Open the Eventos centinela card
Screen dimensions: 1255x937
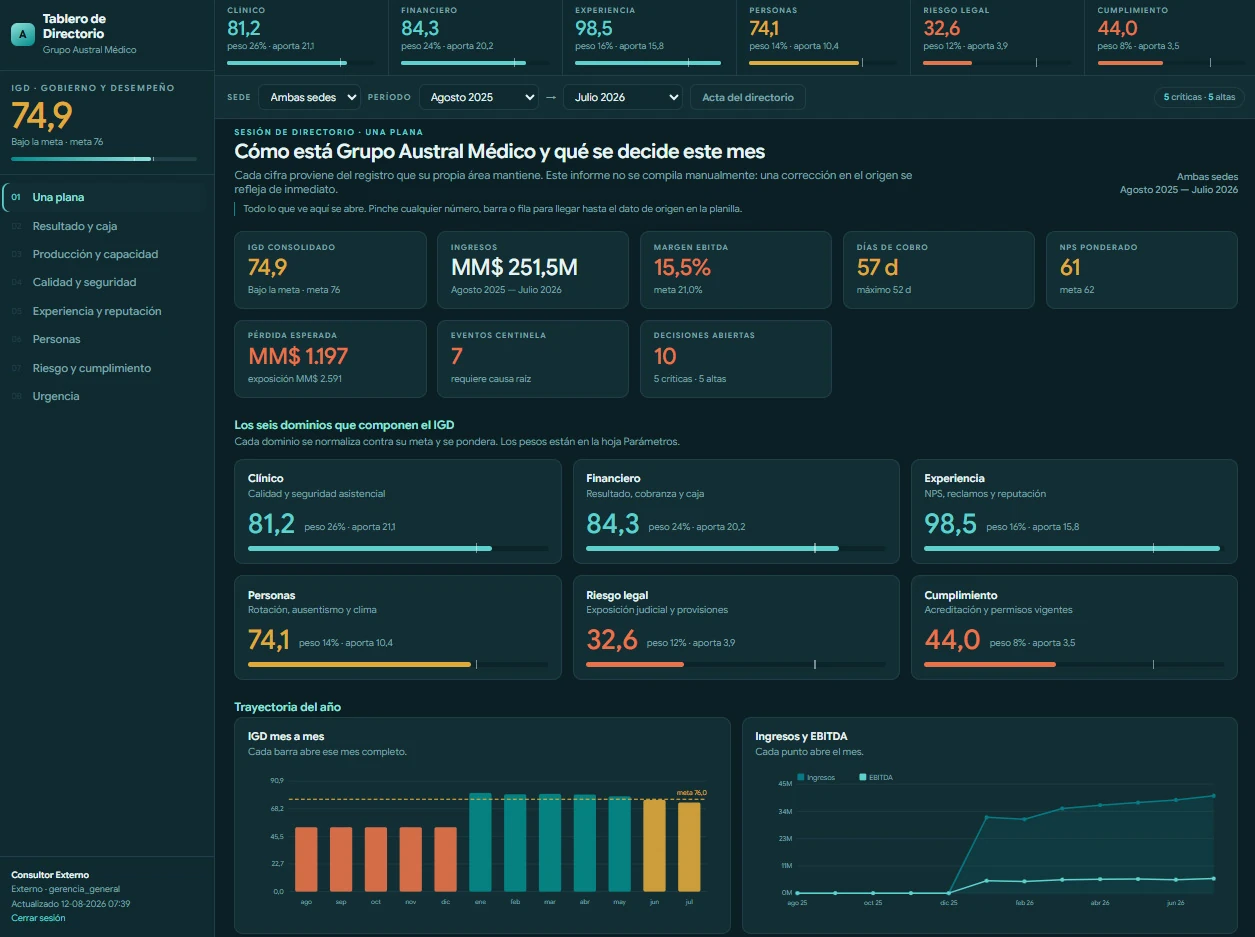tap(533, 358)
